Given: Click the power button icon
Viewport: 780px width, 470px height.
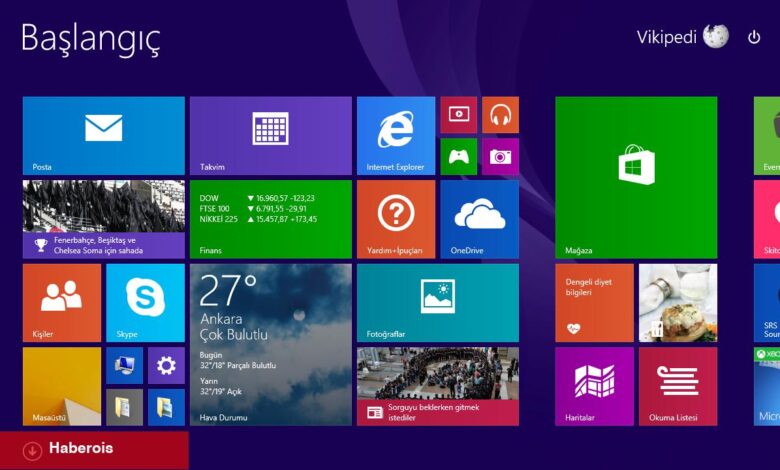Looking at the screenshot, I should (x=754, y=37).
